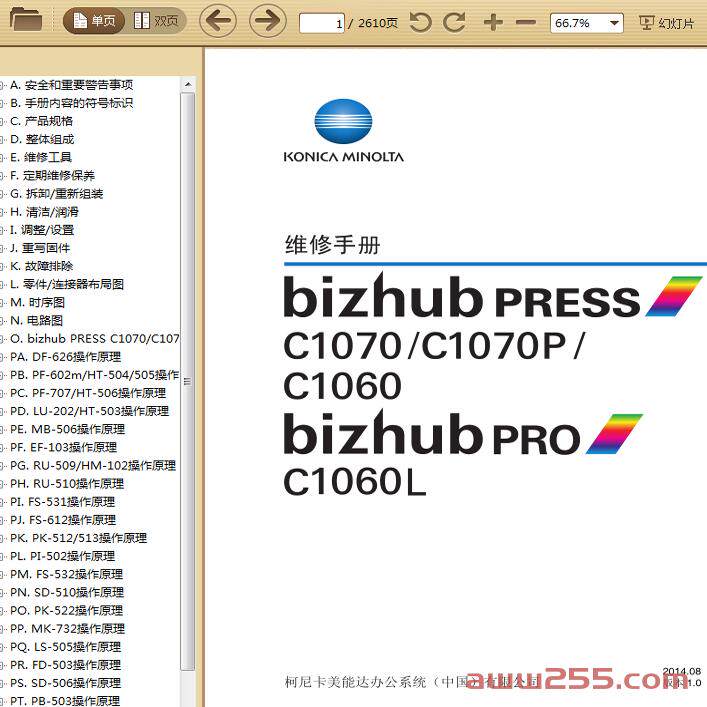The width and height of the screenshot is (707, 707).
Task: Zoom in with the plus icon
Action: click(x=493, y=22)
